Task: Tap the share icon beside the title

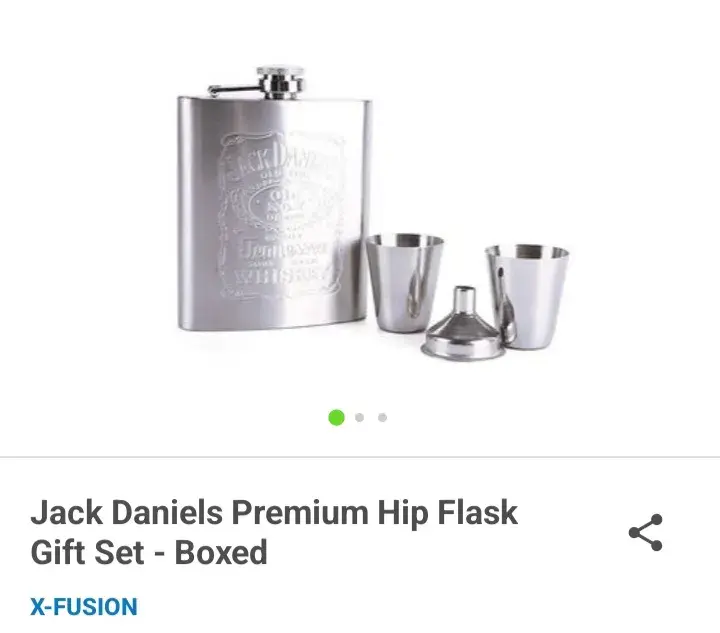Action: [646, 532]
